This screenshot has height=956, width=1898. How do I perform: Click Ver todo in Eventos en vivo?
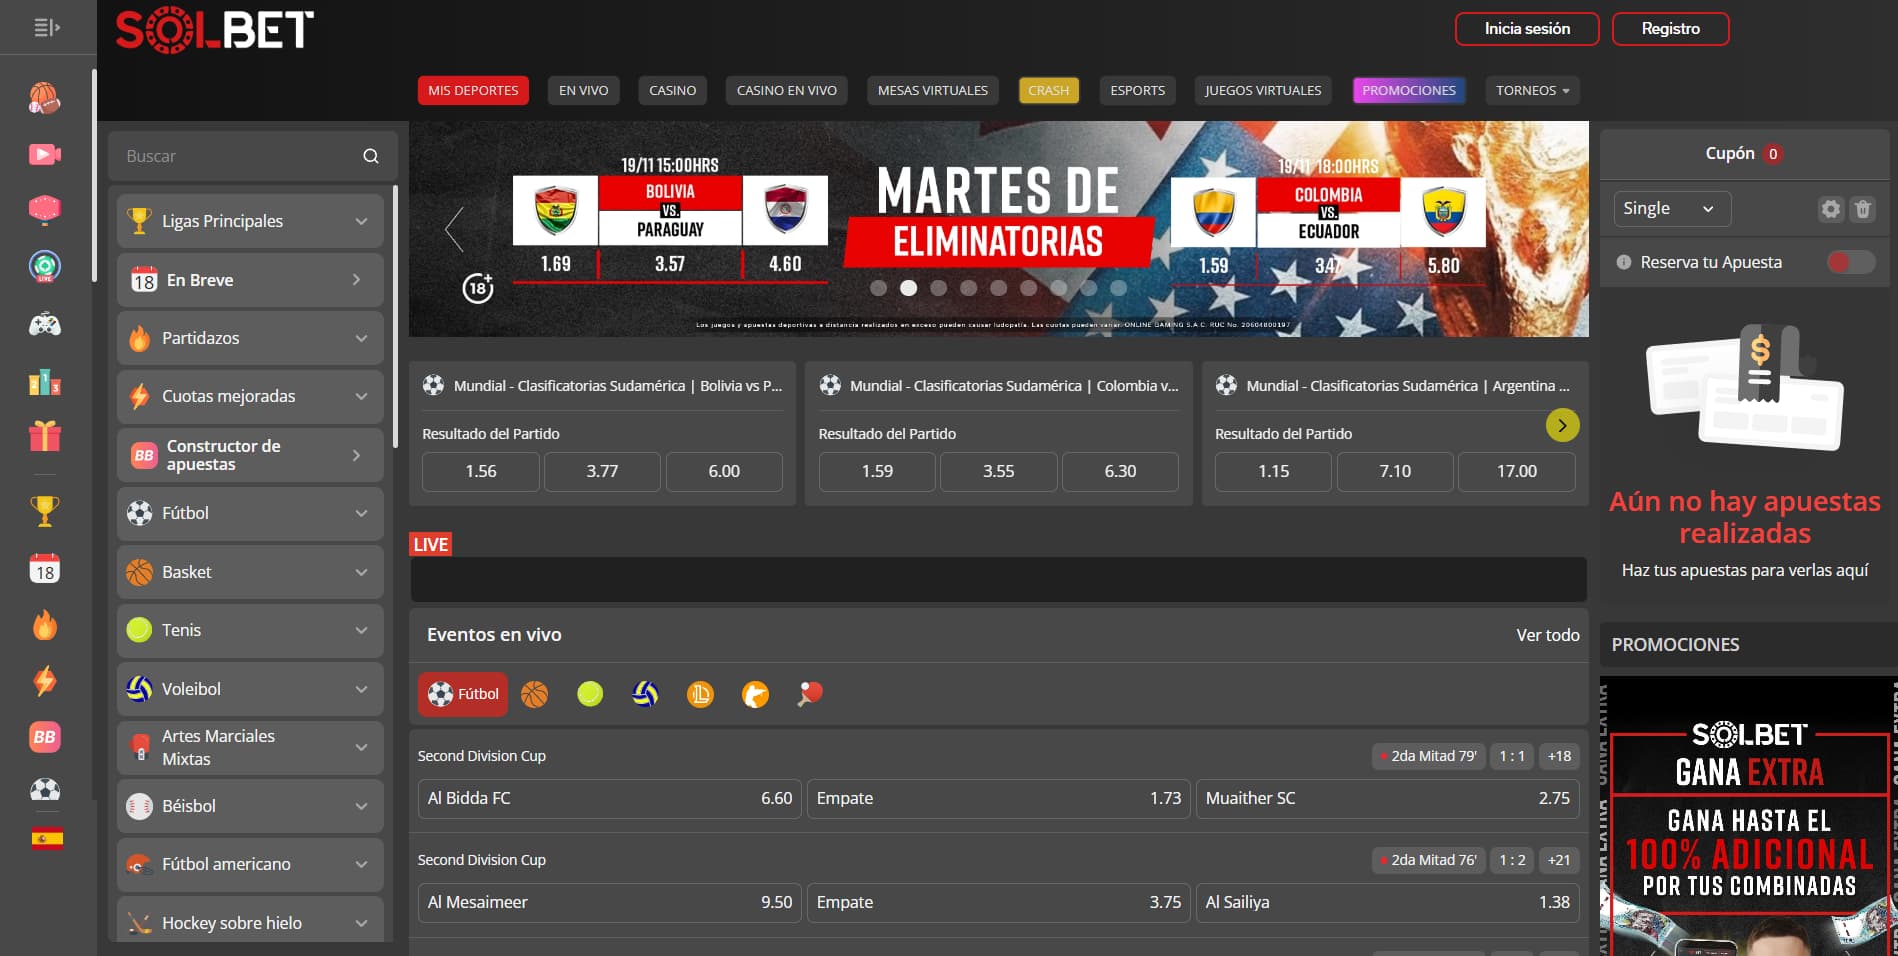[1548, 634]
